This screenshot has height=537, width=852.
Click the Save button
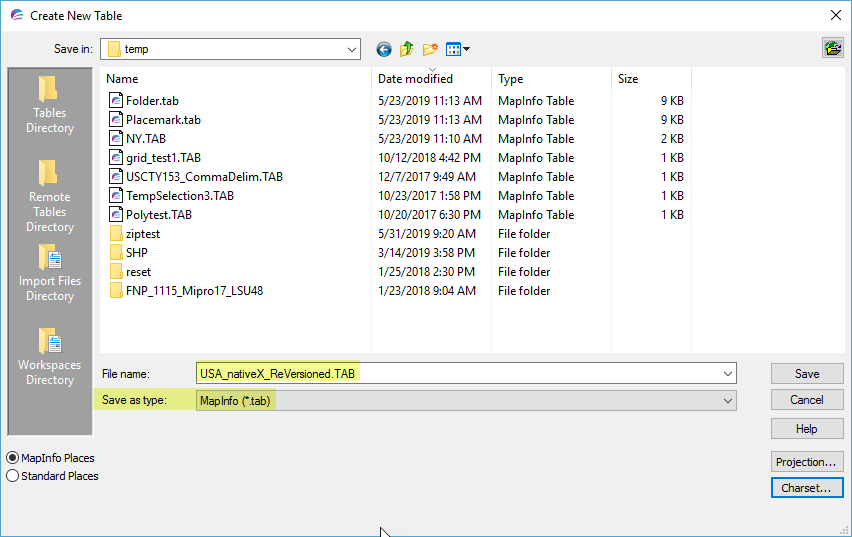click(807, 374)
